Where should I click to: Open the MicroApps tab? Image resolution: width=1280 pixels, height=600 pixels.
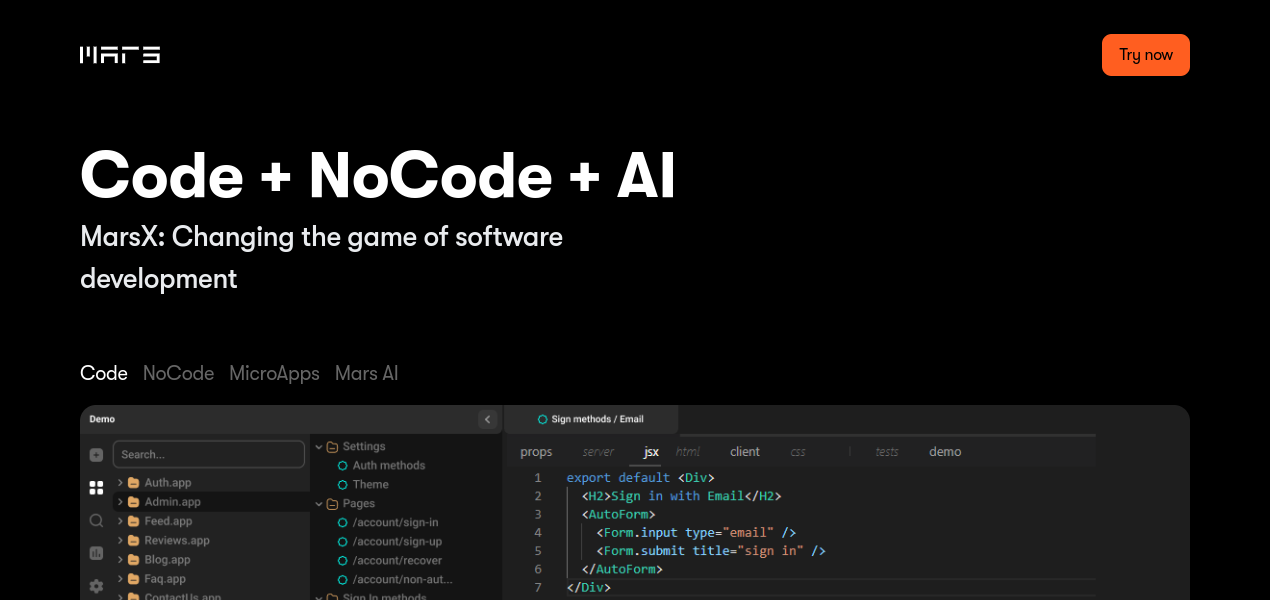tap(274, 373)
